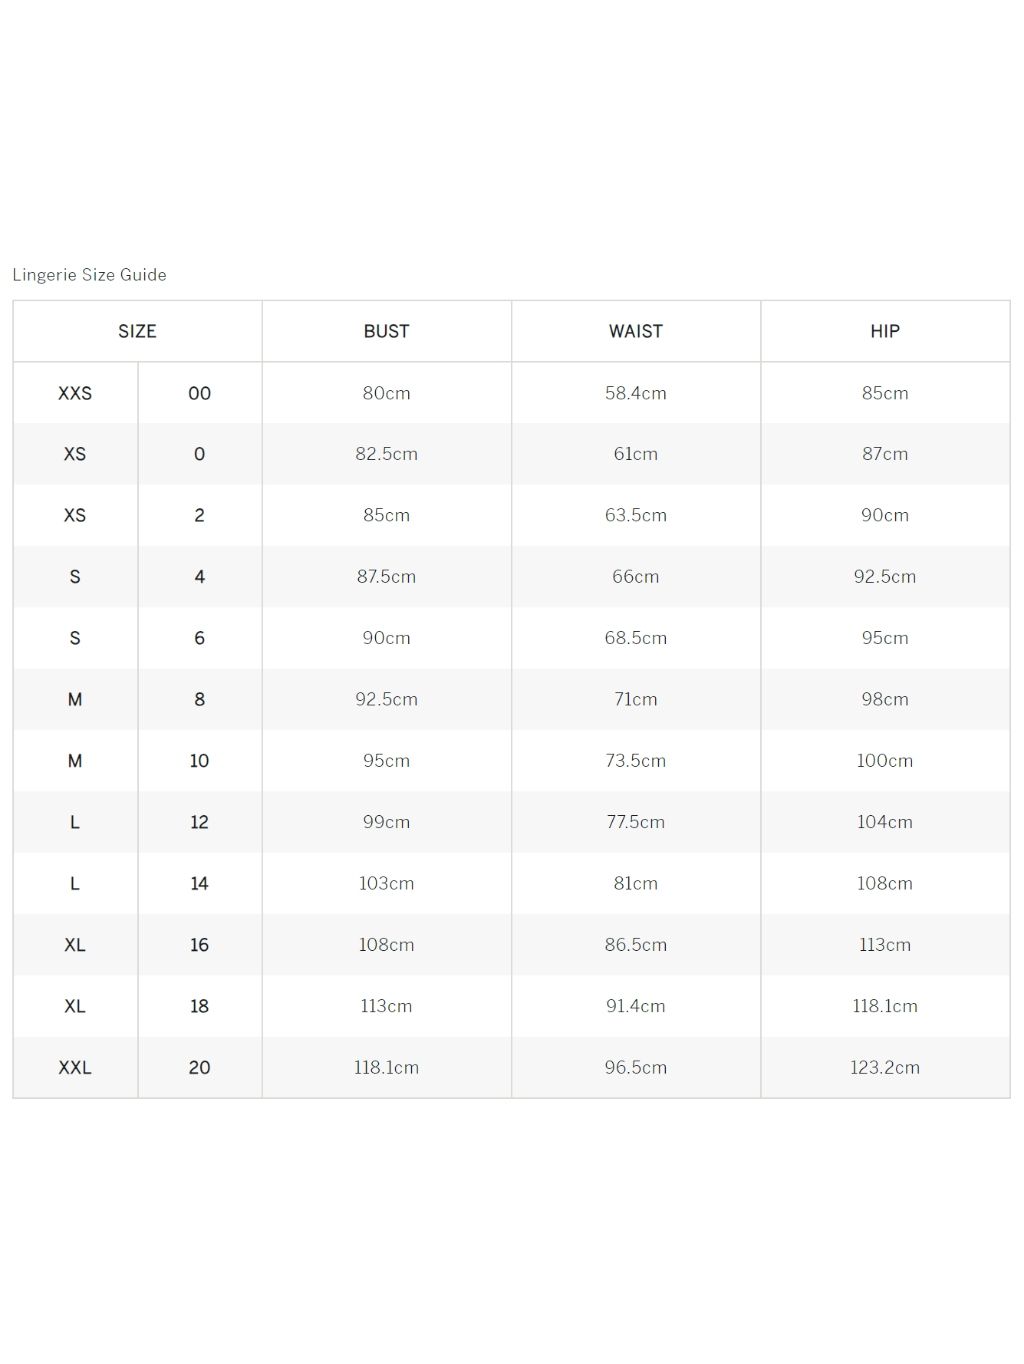Click the 96.5cm waist measurement
This screenshot has width=1024, height=1364.
(x=636, y=1068)
